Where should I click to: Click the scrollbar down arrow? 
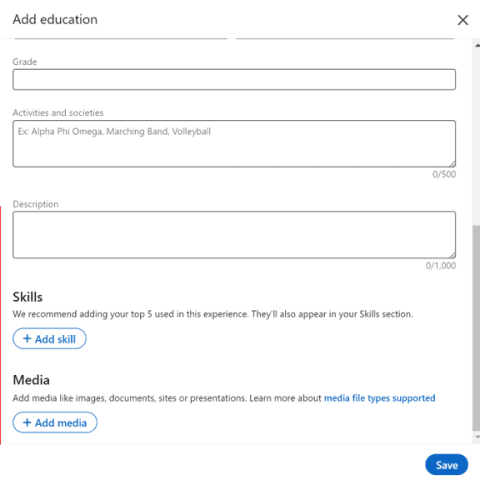pyautogui.click(x=477, y=436)
